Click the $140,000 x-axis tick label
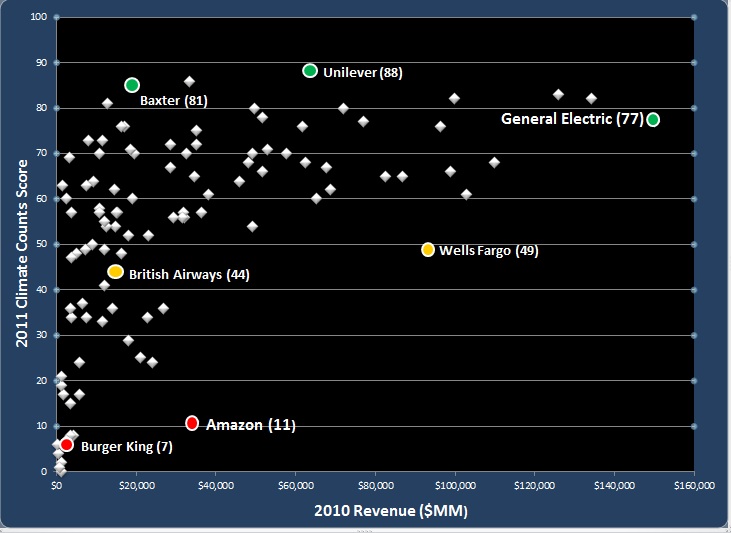This screenshot has width=731, height=533. [614, 486]
